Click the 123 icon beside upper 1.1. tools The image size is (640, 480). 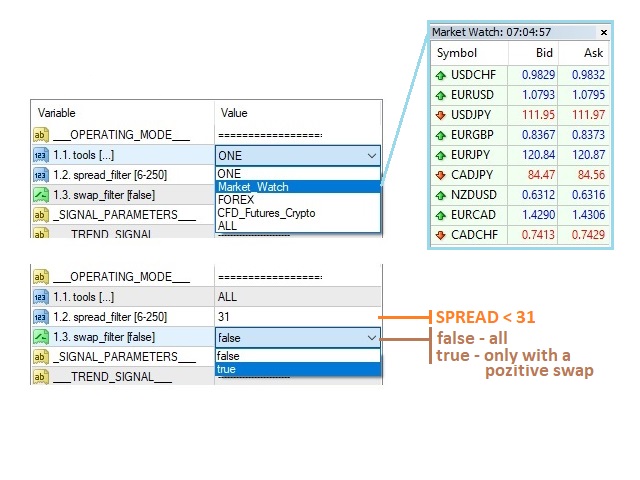41,155
